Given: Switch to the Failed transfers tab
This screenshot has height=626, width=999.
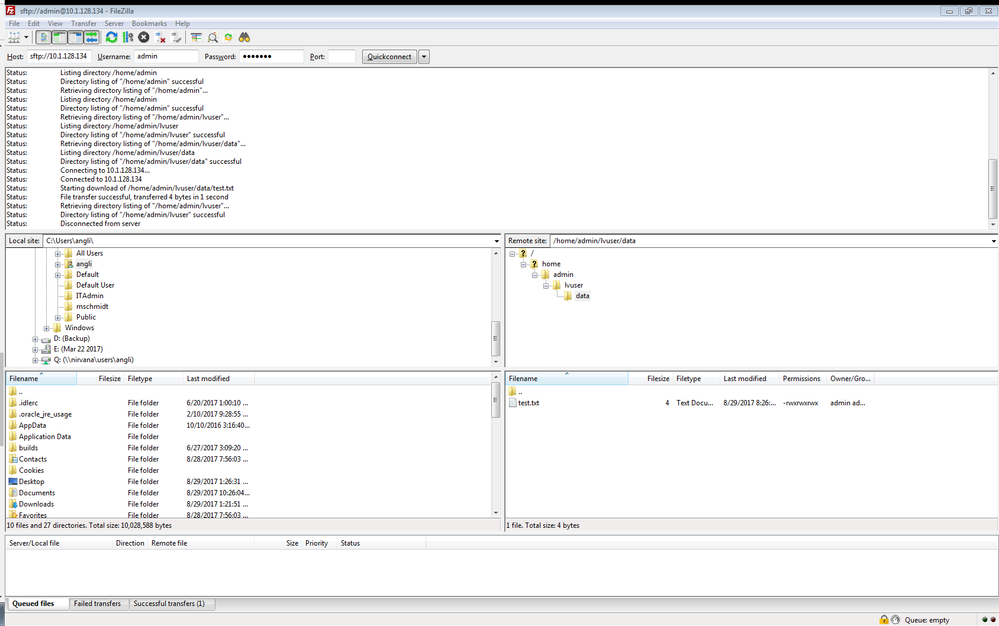Looking at the screenshot, I should click(97, 604).
